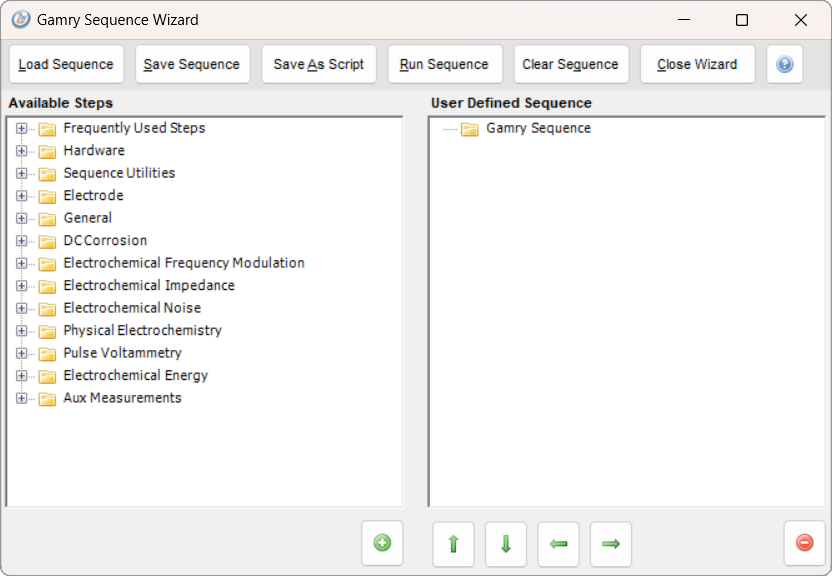Click the Save As Script button
Screen dimensions: 832x576
coord(319,64)
